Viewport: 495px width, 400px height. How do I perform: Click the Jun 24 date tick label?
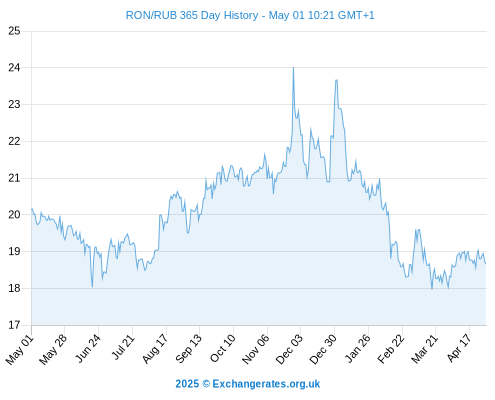(88, 348)
